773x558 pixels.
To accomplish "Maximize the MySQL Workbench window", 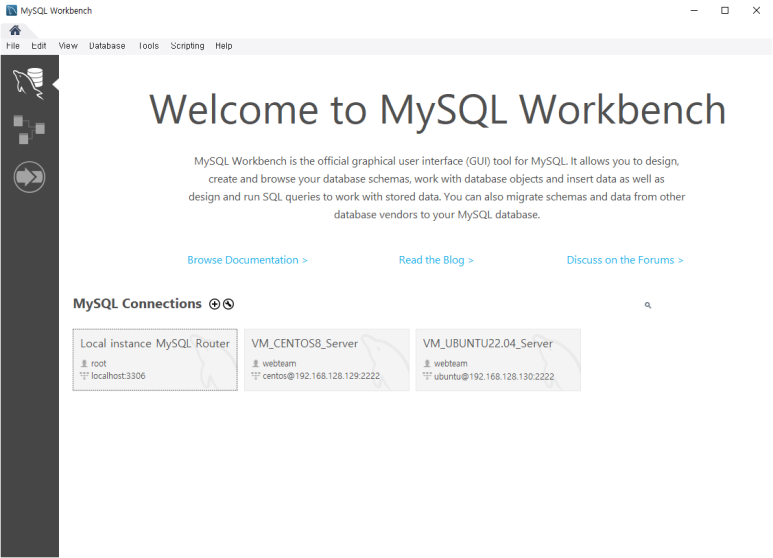I will pyautogui.click(x=725, y=10).
